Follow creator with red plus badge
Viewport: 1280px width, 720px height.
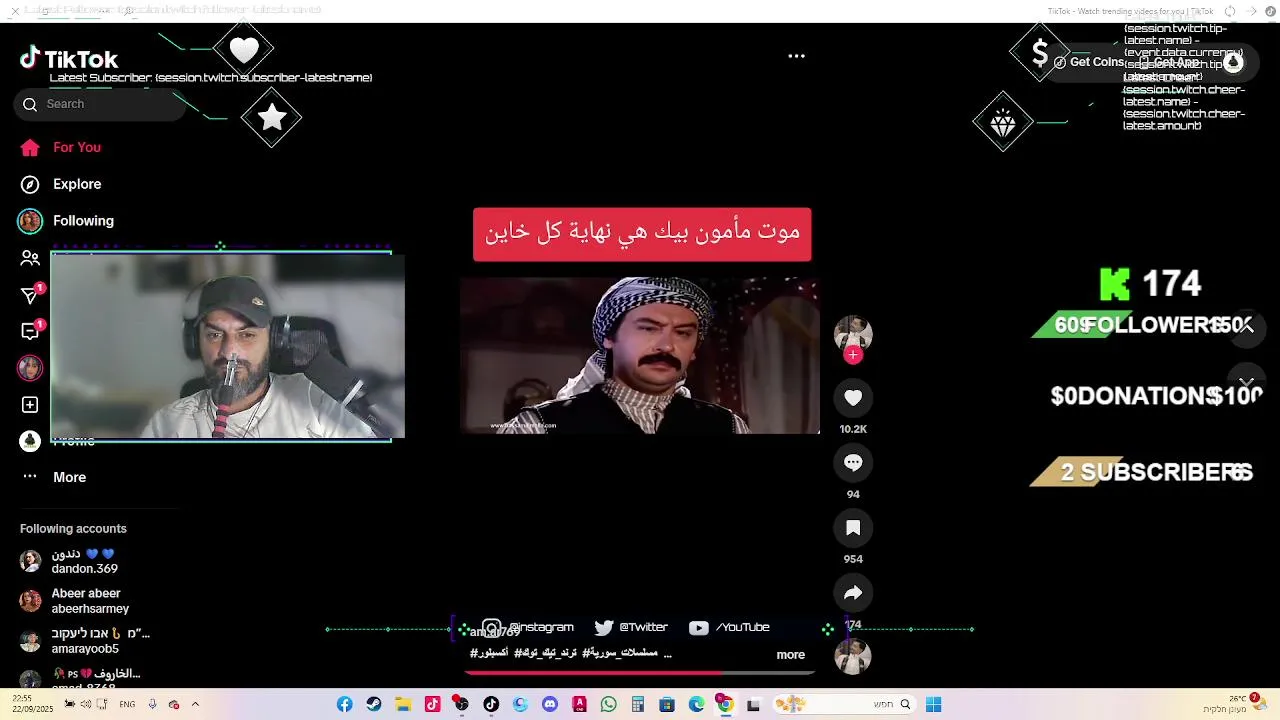pyautogui.click(x=853, y=355)
